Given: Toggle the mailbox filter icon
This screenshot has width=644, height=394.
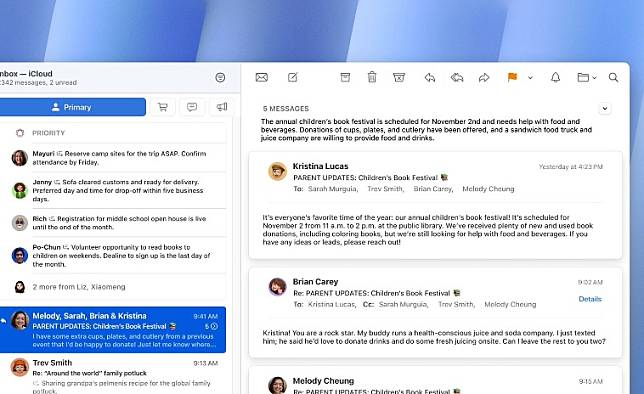Looking at the screenshot, I should pos(220,77).
